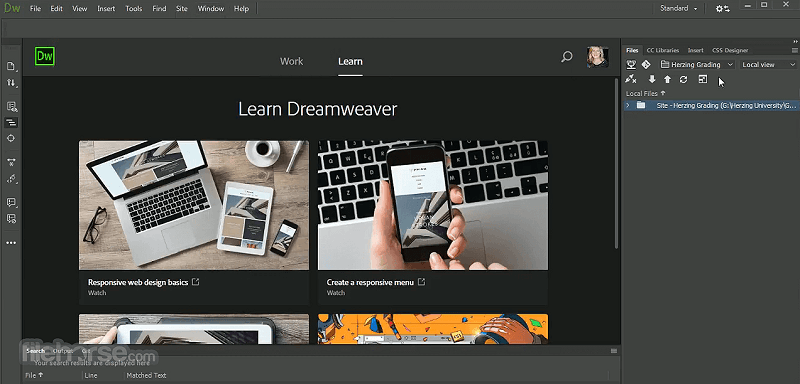Click Inspect crosshair icon in toolbar
The height and width of the screenshot is (384, 800).
pyautogui.click(x=11, y=138)
